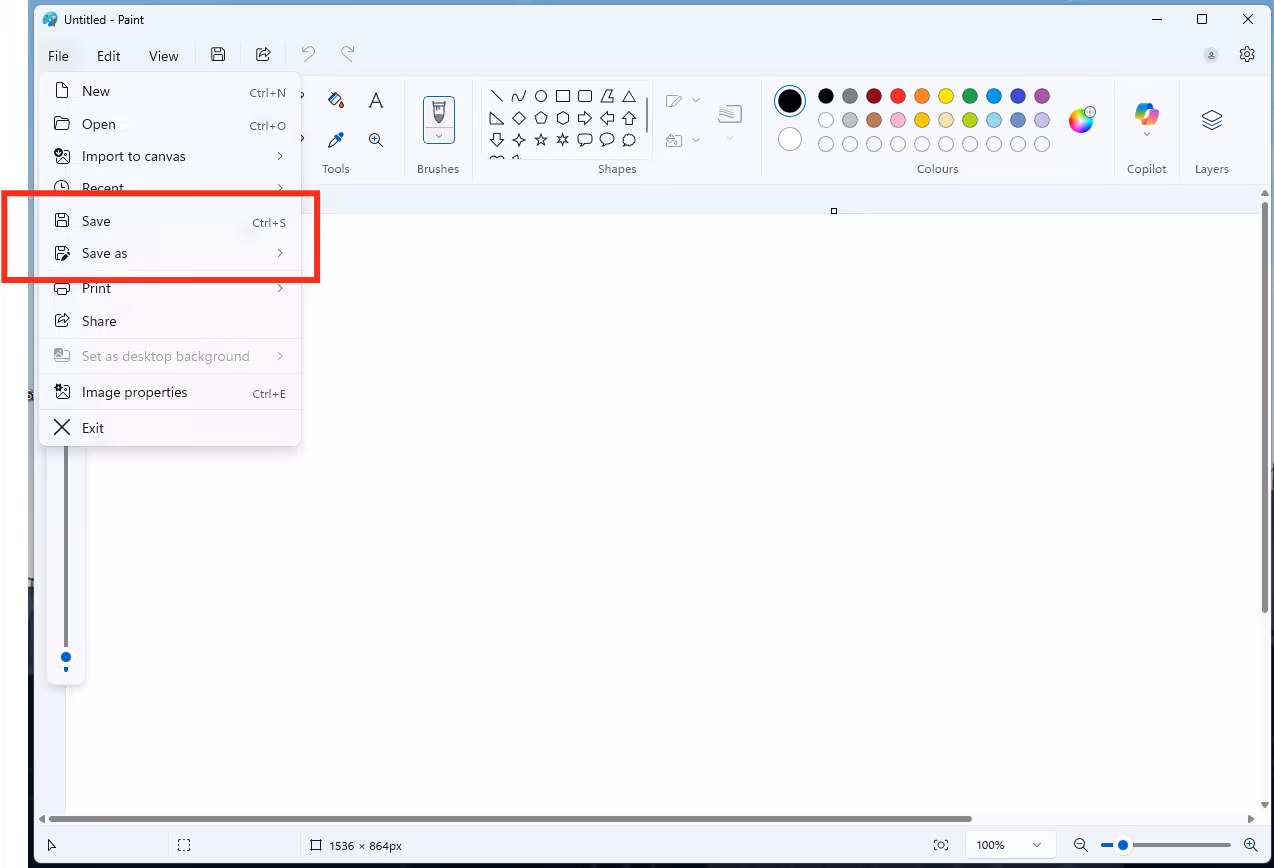Image resolution: width=1274 pixels, height=868 pixels.
Task: Select the Fill with colour tool
Action: (x=335, y=99)
